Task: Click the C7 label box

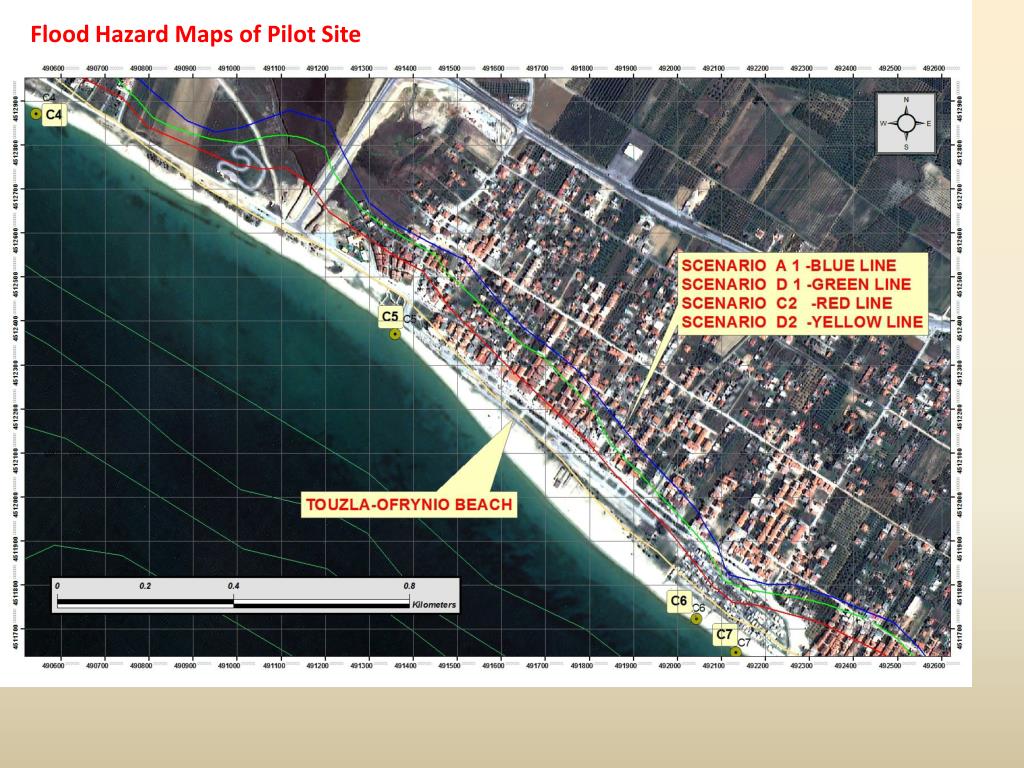Action: tap(724, 634)
